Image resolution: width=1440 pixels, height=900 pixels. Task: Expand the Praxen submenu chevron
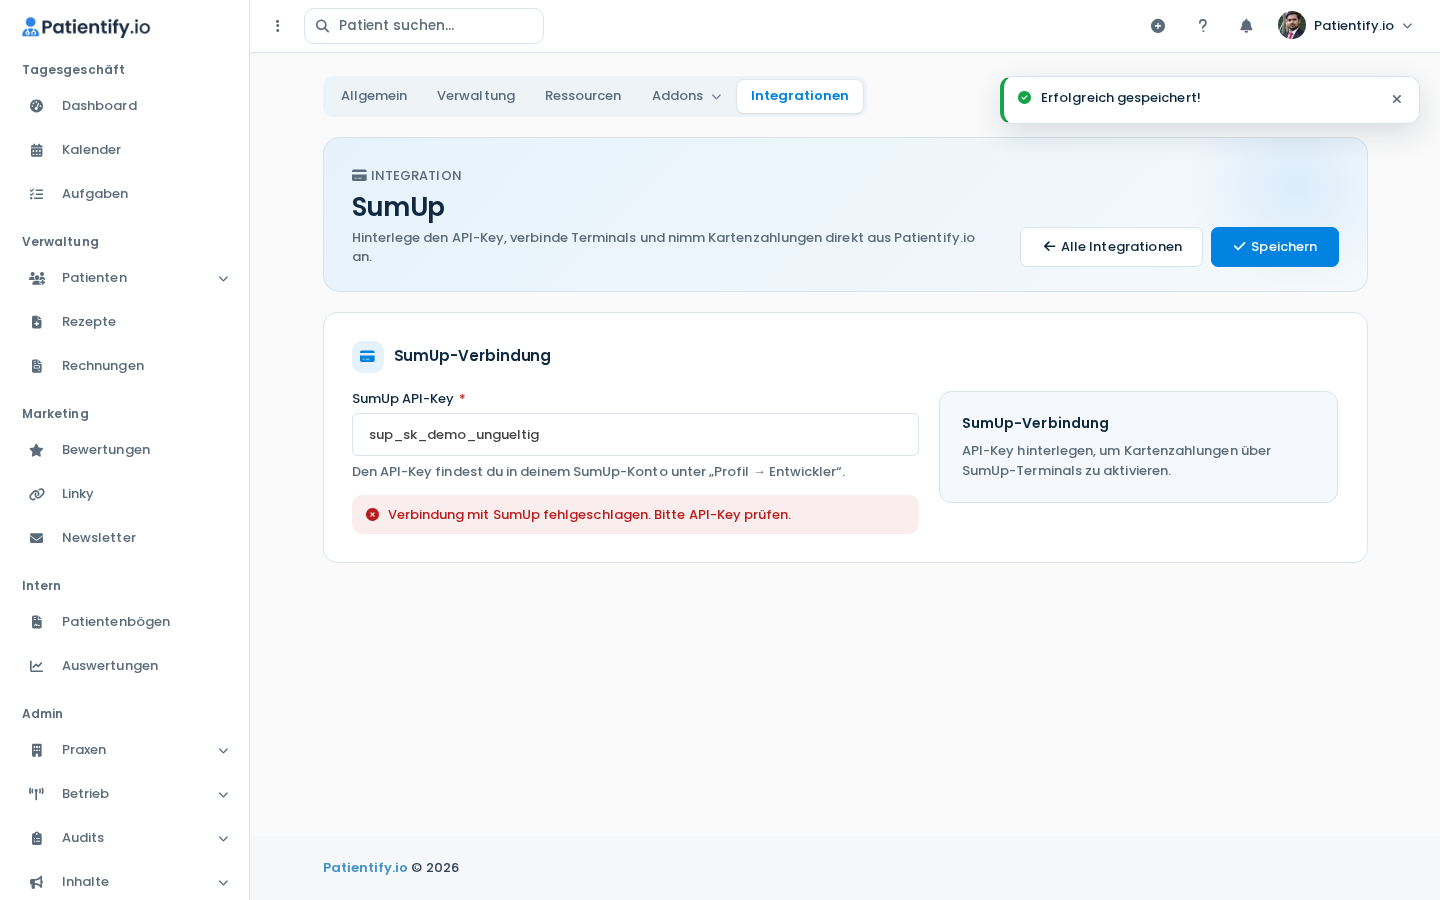223,751
